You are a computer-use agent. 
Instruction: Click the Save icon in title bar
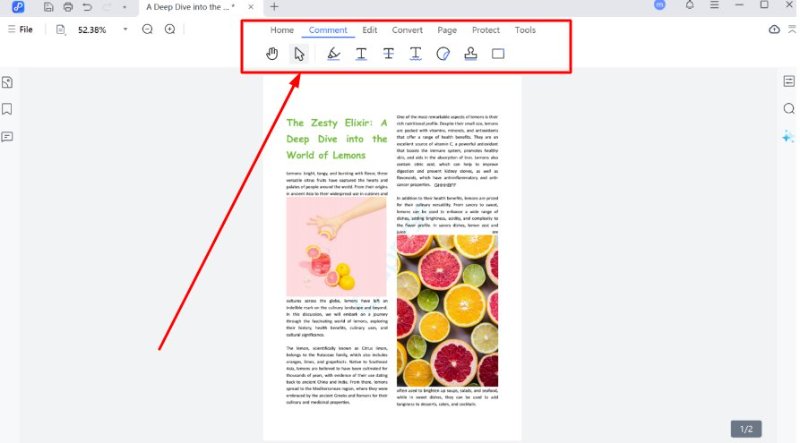click(48, 7)
